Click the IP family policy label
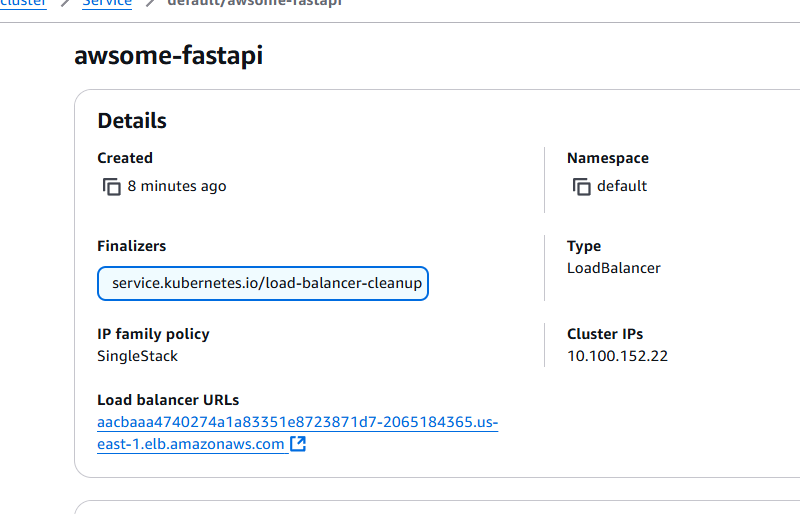This screenshot has height=514, width=800. coord(154,334)
